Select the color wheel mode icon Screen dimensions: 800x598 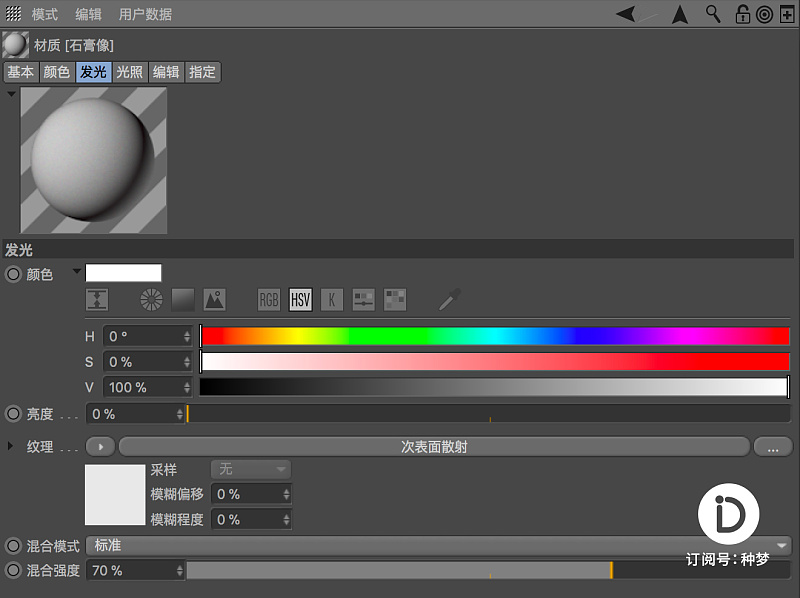pos(152,300)
